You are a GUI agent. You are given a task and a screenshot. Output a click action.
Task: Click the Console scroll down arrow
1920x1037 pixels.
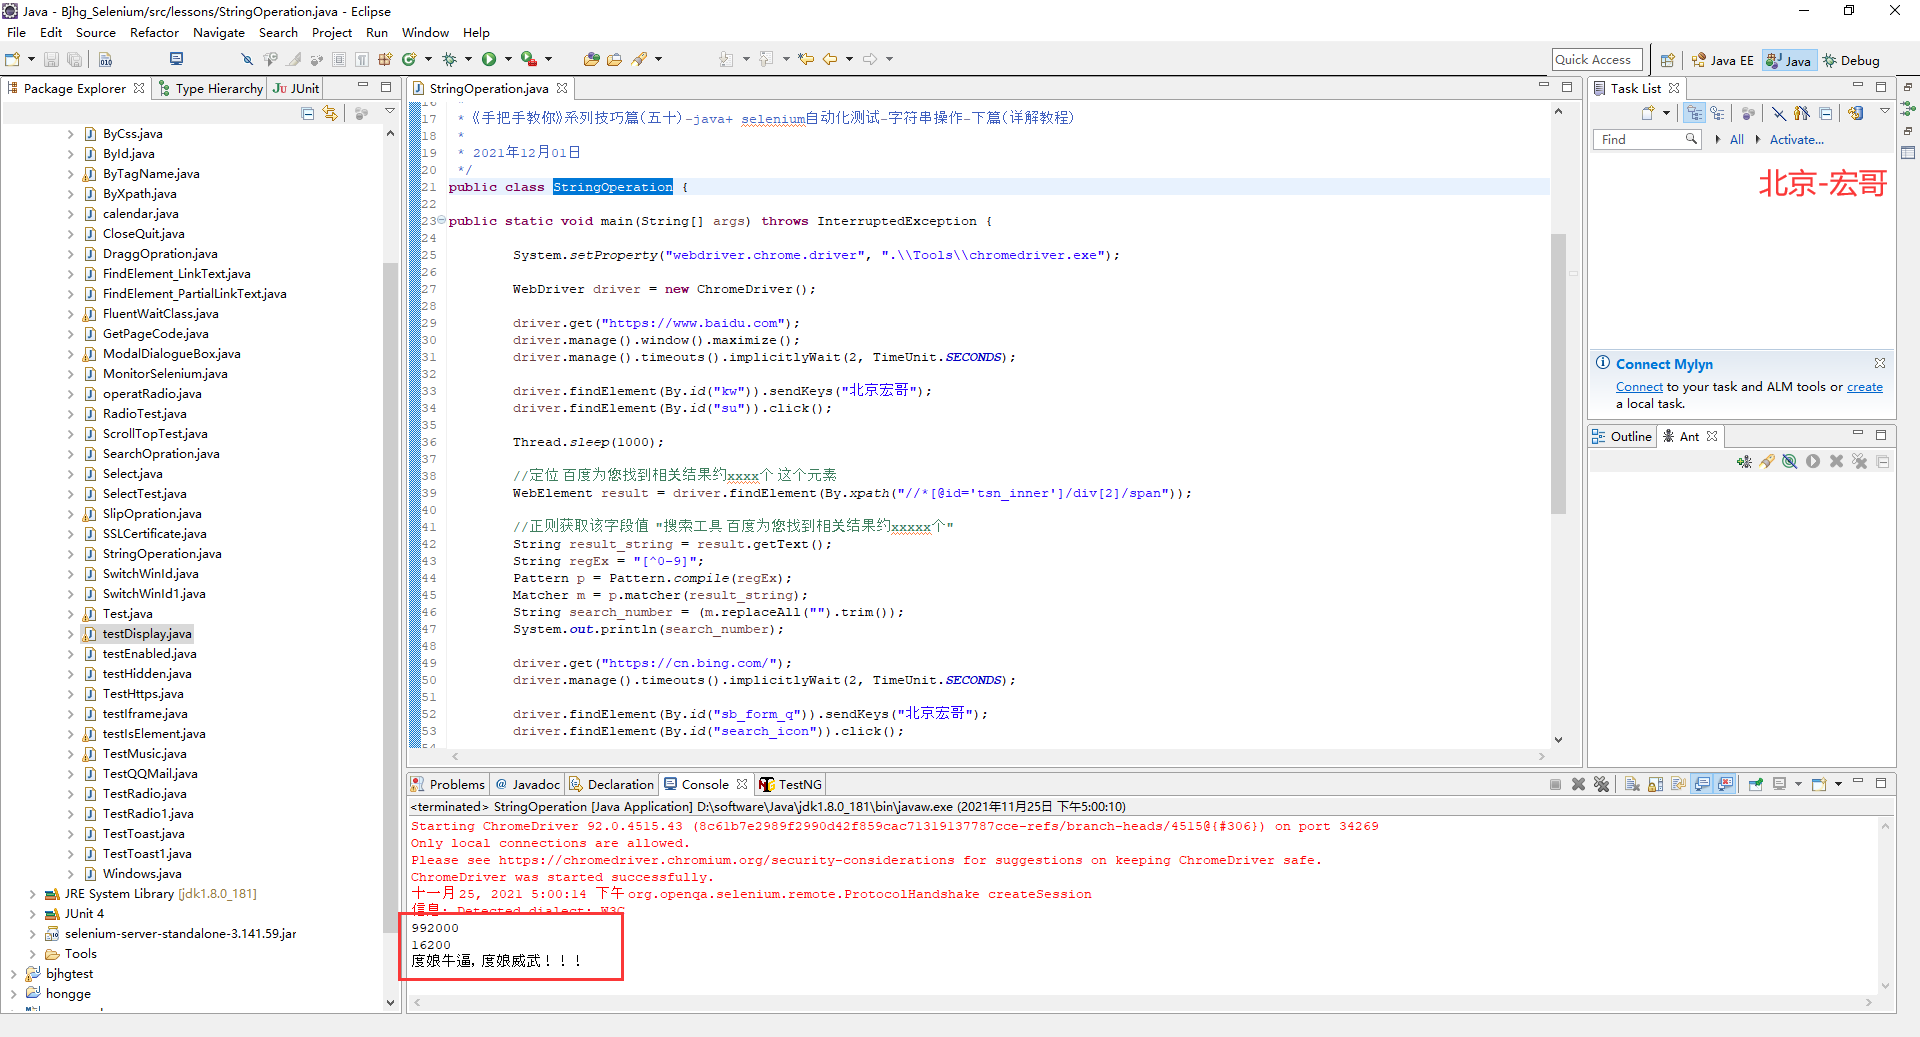(1885, 986)
